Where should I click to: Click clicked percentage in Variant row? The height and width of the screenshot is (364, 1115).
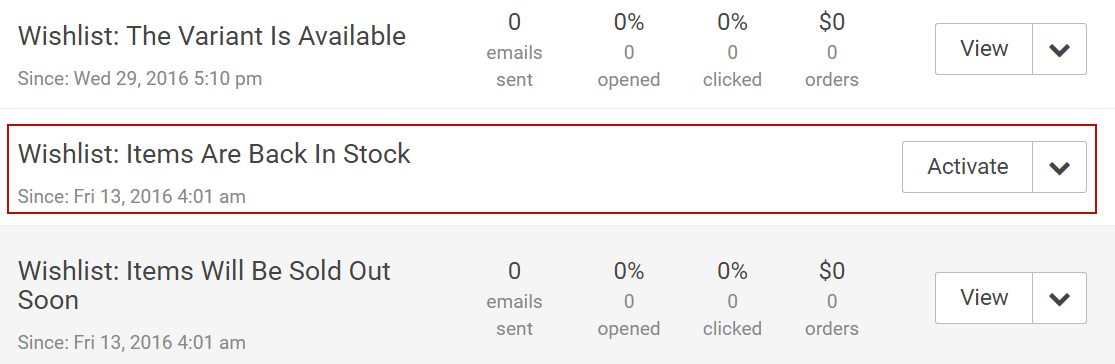coord(732,51)
